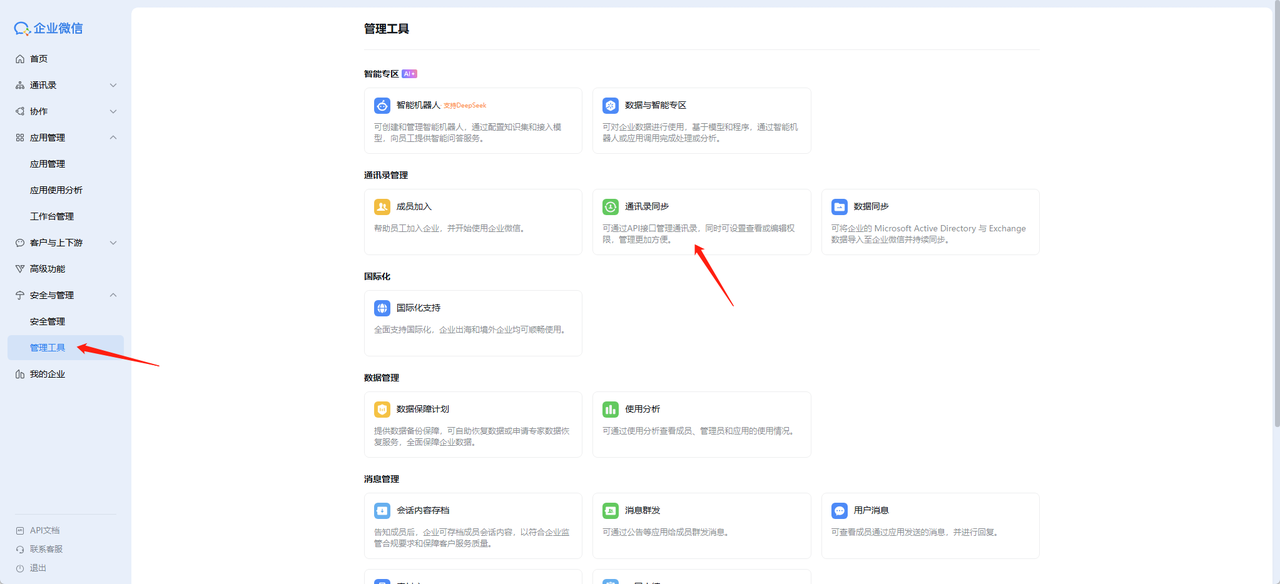Click the 智能机器人 robot icon
Screen dimensions: 1280x584
tap(382, 105)
